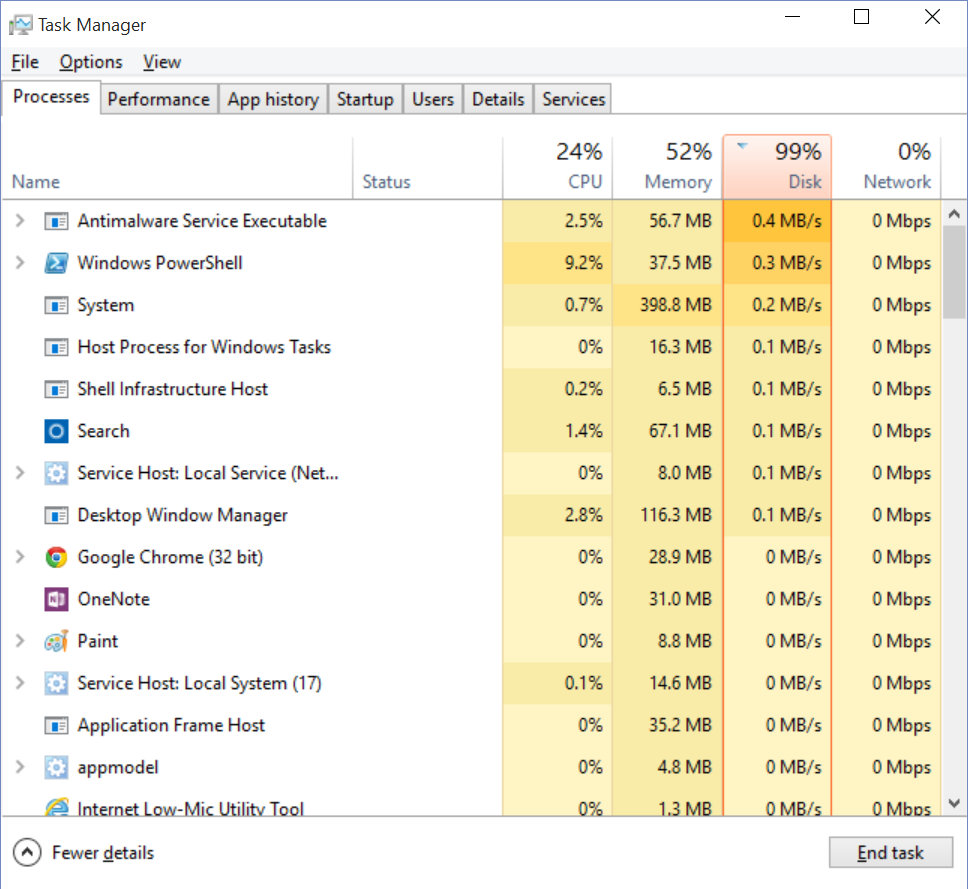Screen dimensions: 968x889
Task: Select the Shell Infrastructure Host name
Action: (173, 389)
